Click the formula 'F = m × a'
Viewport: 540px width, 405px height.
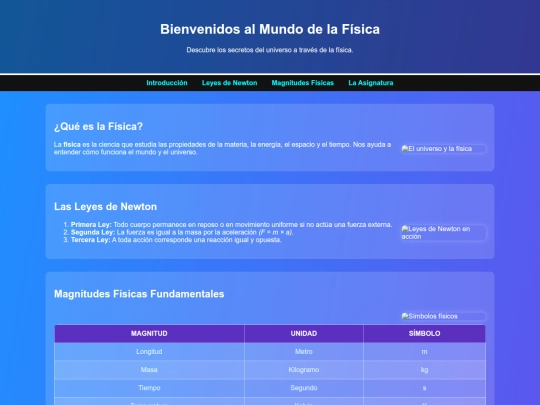pos(276,232)
